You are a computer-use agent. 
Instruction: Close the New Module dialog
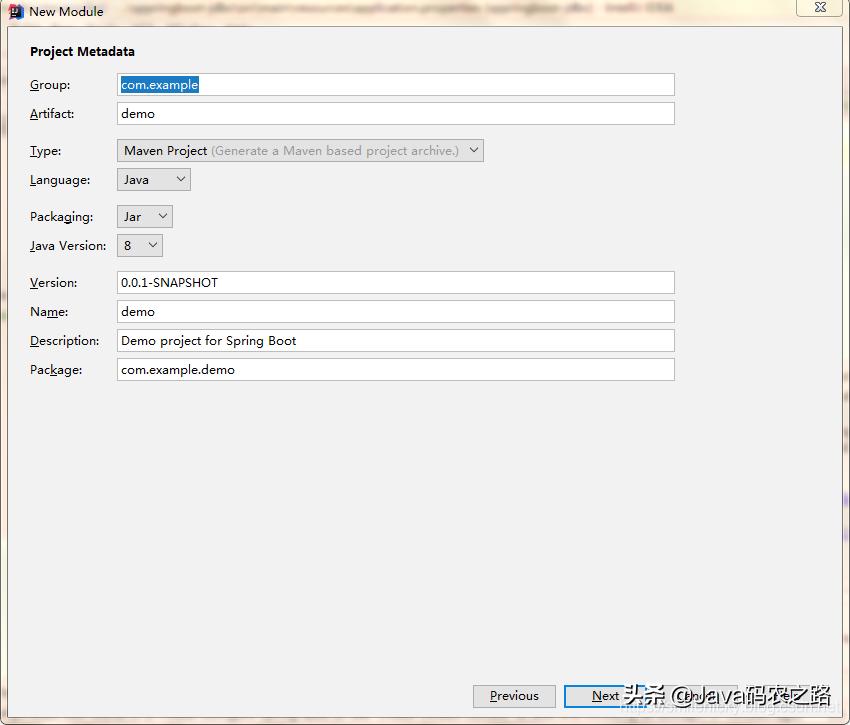click(819, 8)
